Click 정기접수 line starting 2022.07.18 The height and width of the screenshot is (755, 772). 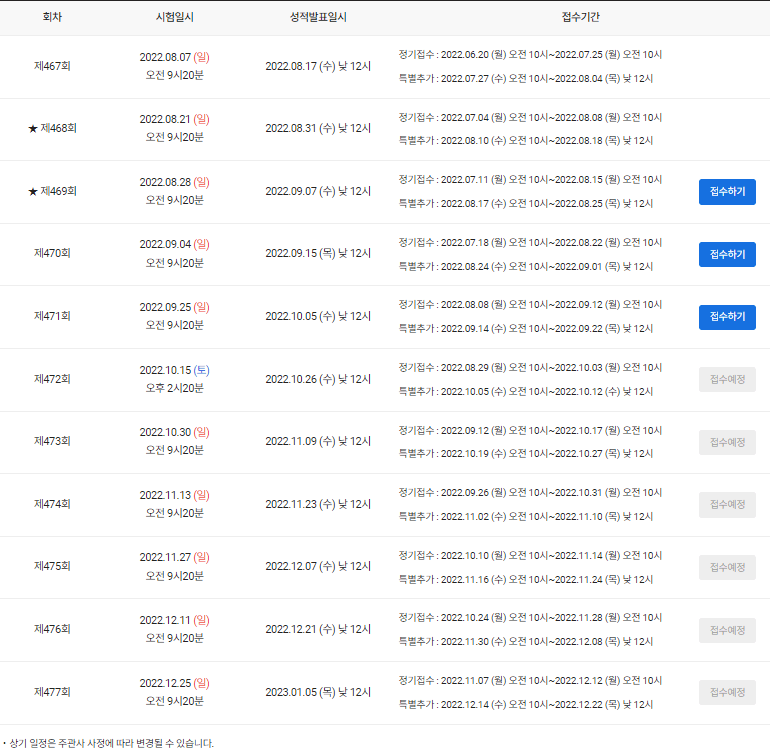530,243
